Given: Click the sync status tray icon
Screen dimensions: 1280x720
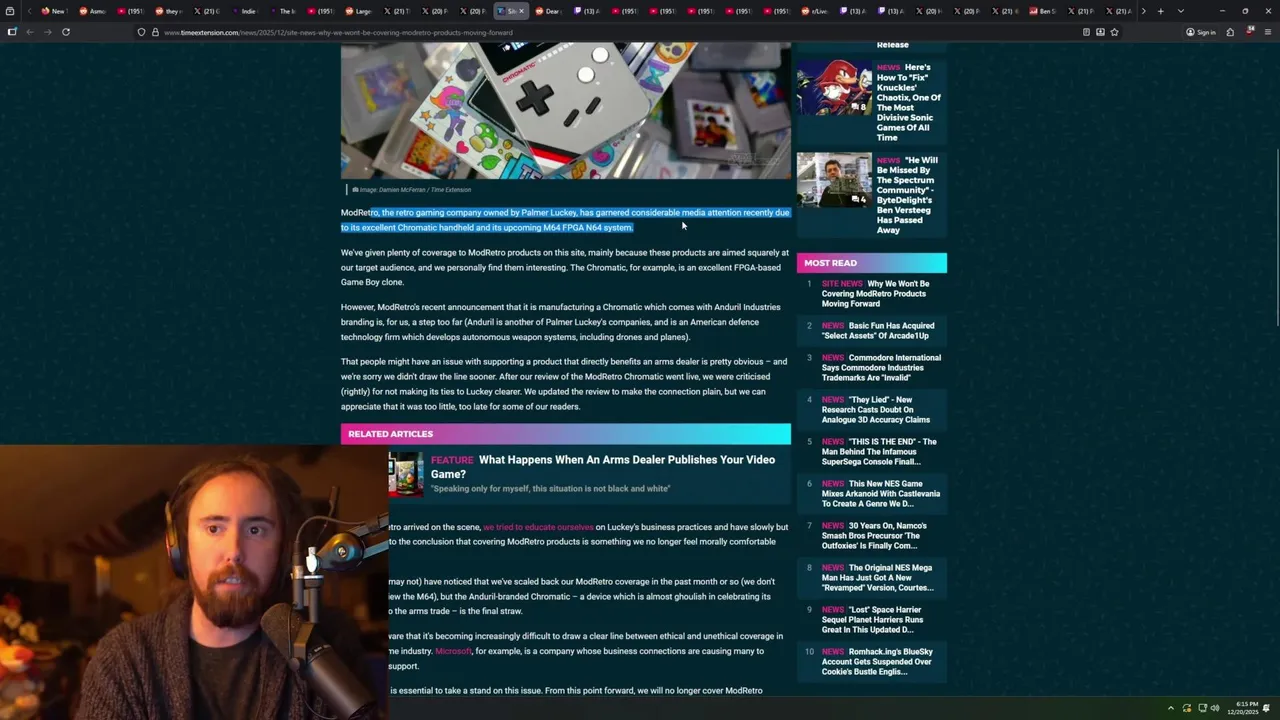Looking at the screenshot, I should click(1187, 708).
